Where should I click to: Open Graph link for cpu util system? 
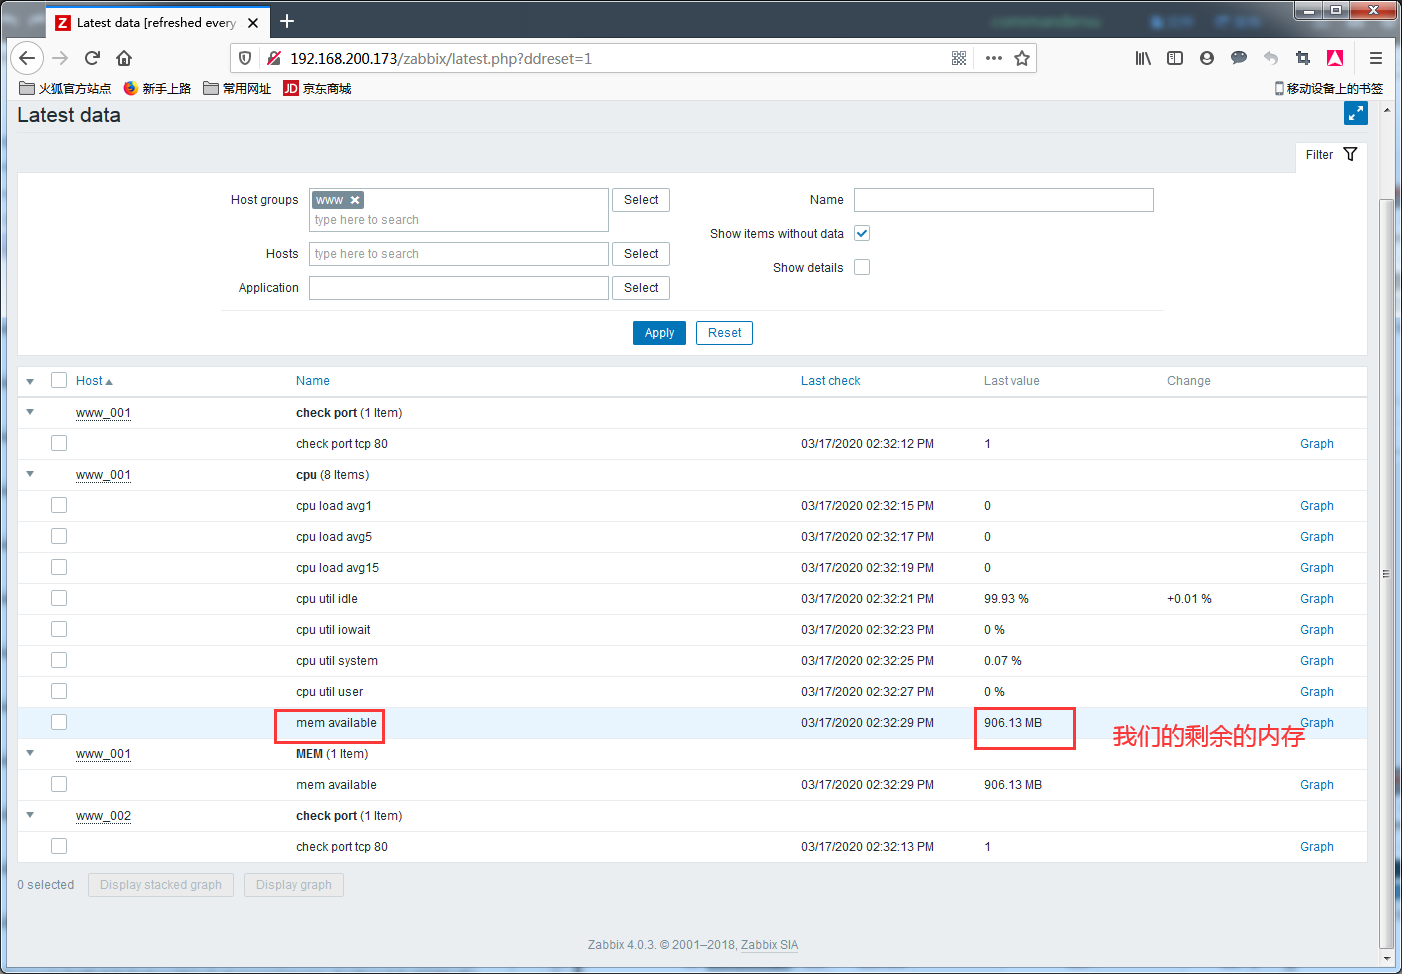click(1316, 661)
